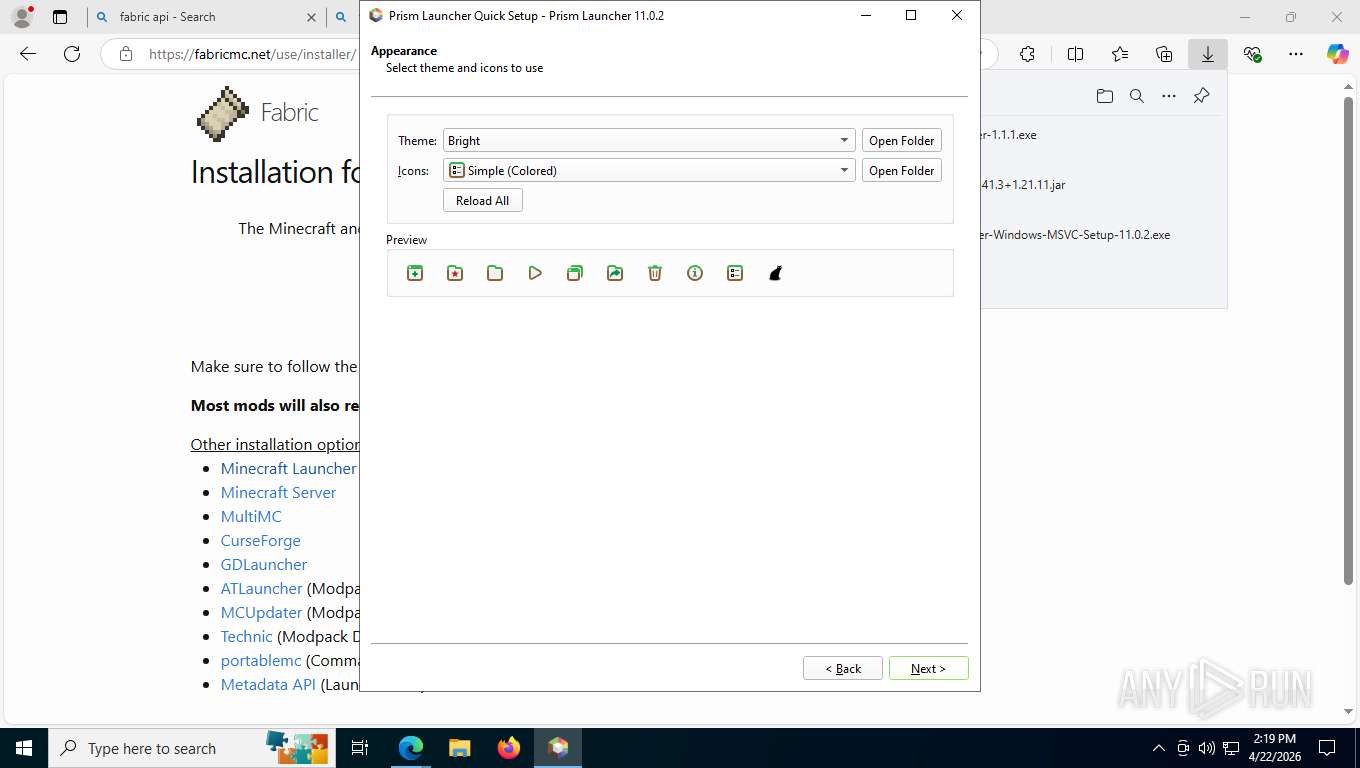Toggle Edge split screen icon
Screen dimensions: 1360x768
[x=1075, y=55]
